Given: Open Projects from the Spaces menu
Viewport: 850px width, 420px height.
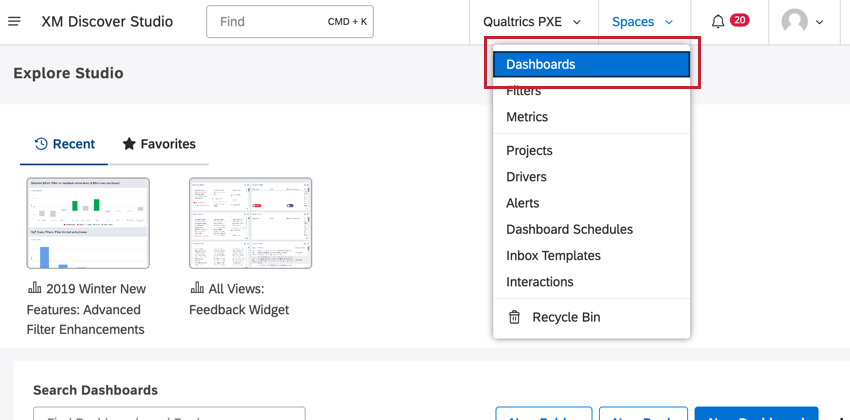Looking at the screenshot, I should pos(529,150).
